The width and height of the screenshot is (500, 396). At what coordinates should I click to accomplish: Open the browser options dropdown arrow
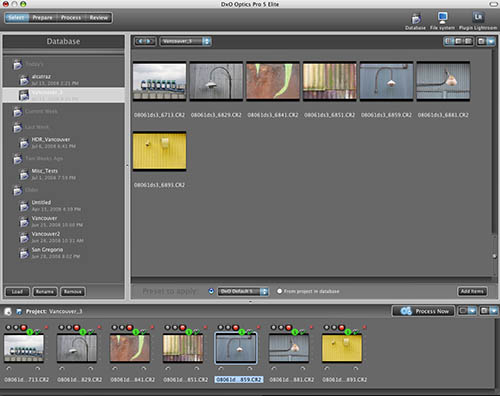pyautogui.click(x=491, y=41)
